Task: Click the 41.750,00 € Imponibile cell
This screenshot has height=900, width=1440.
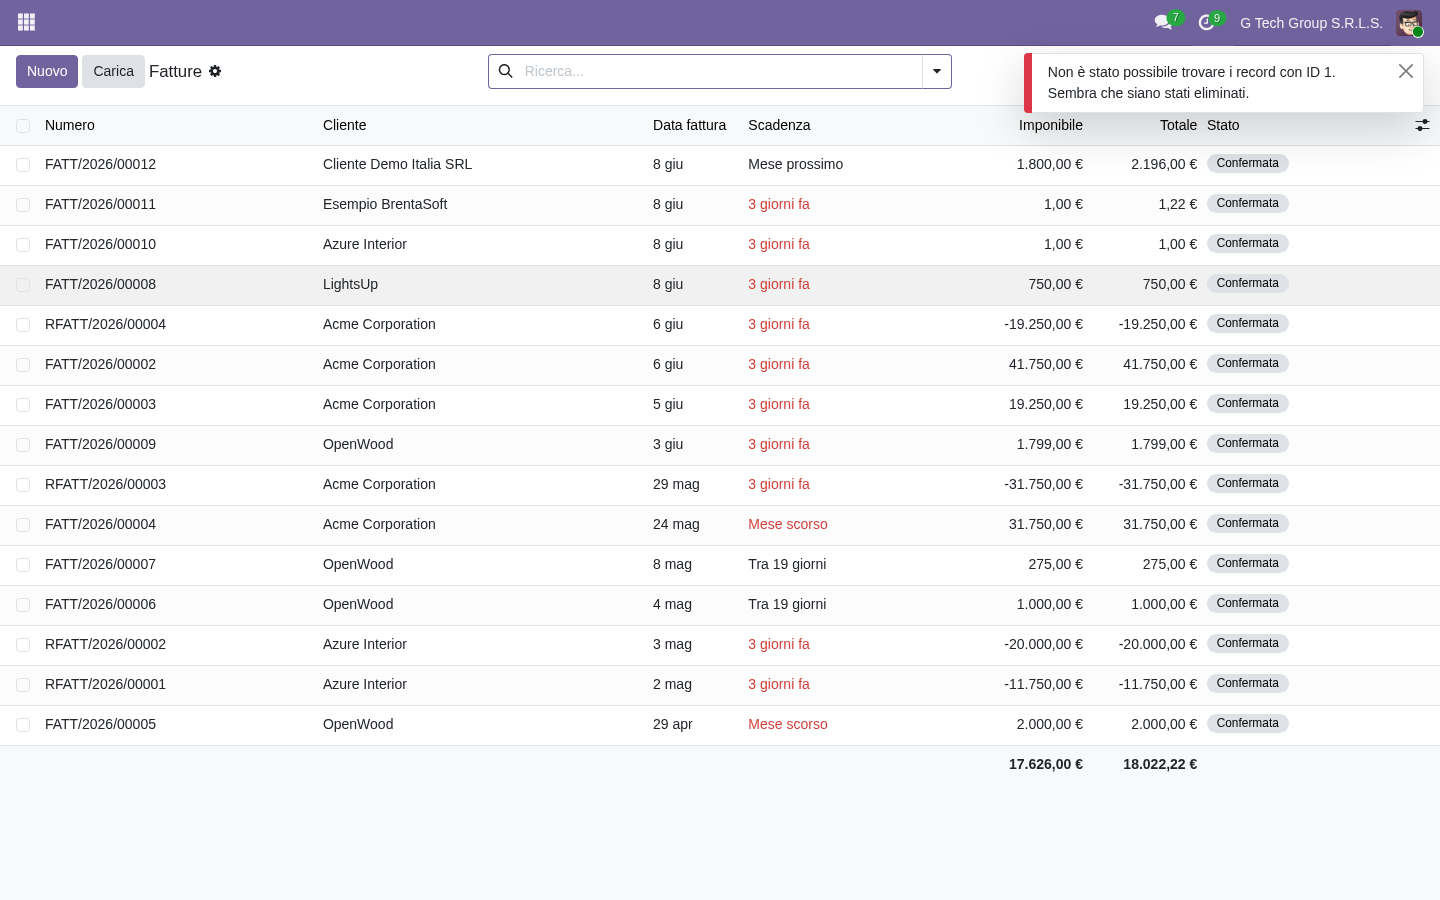Action: click(1046, 364)
